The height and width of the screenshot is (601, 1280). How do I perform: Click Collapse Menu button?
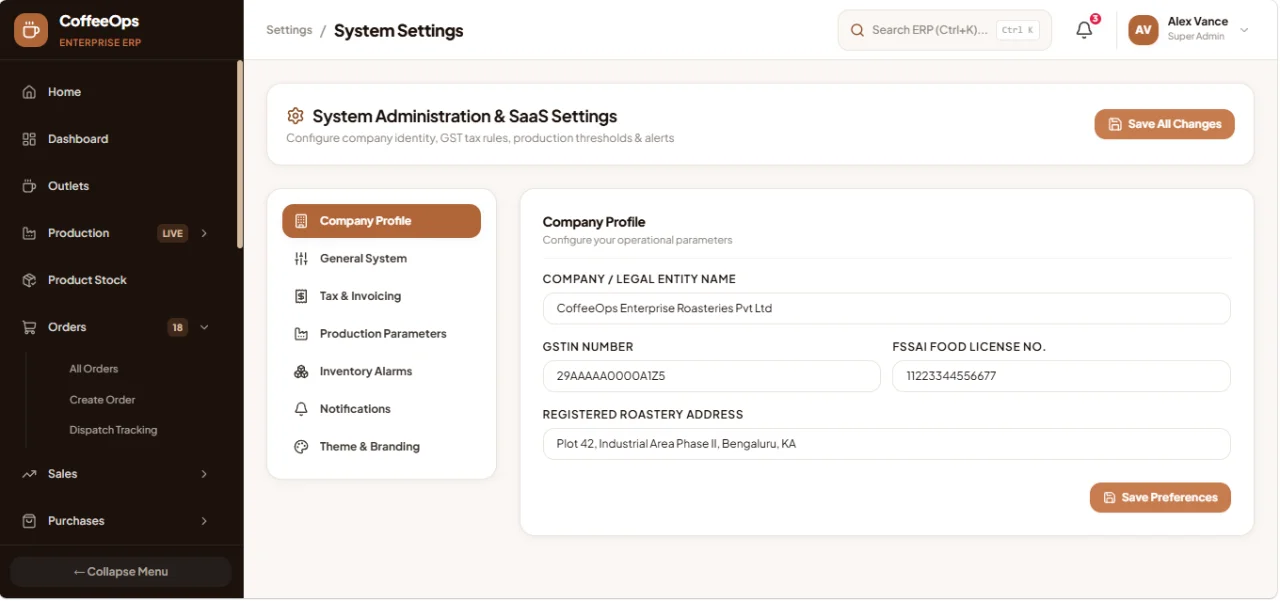coord(121,572)
